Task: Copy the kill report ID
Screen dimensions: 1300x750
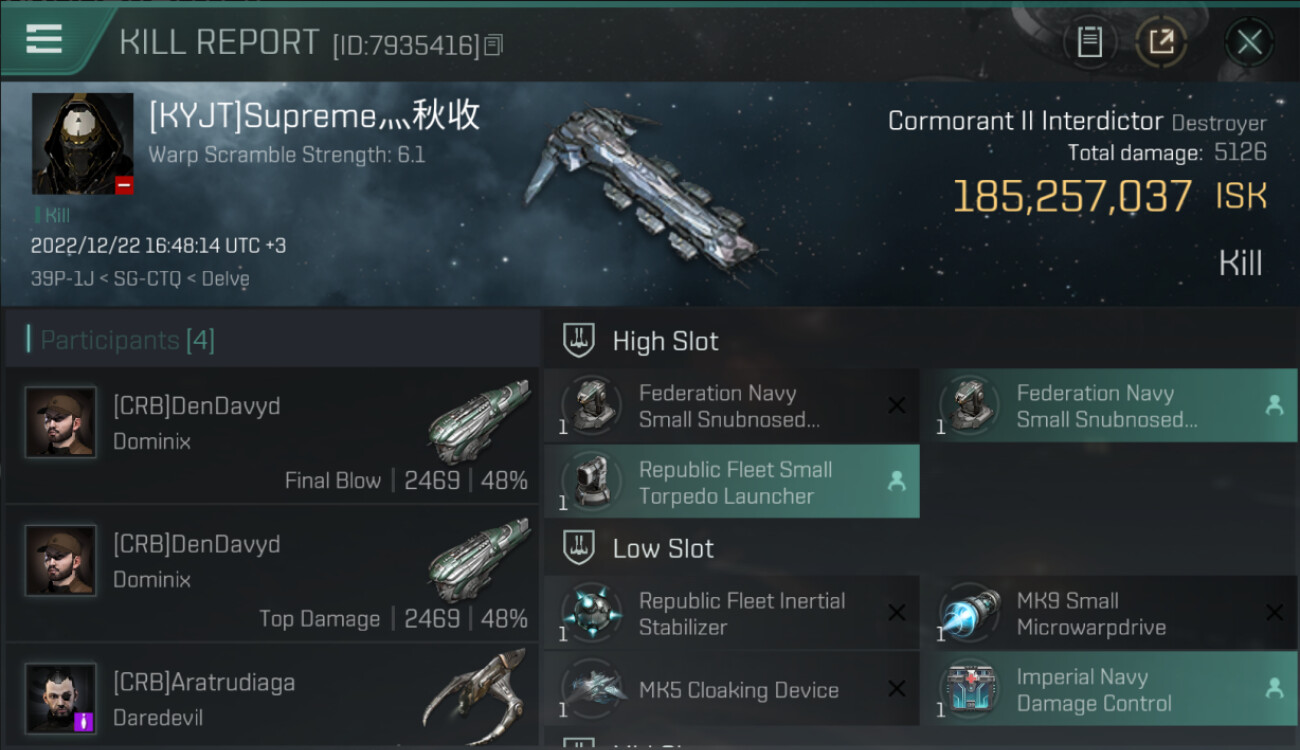Action: tap(493, 45)
